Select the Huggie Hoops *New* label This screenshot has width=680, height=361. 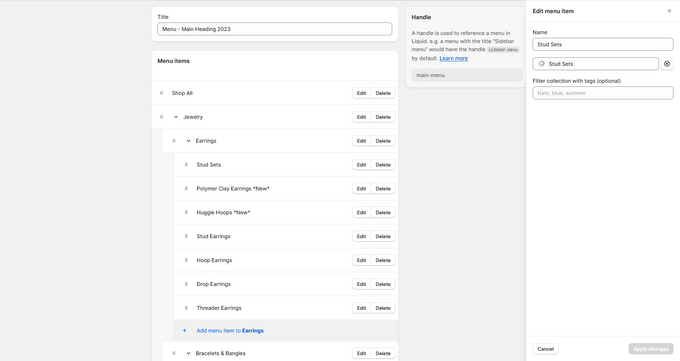(x=223, y=212)
